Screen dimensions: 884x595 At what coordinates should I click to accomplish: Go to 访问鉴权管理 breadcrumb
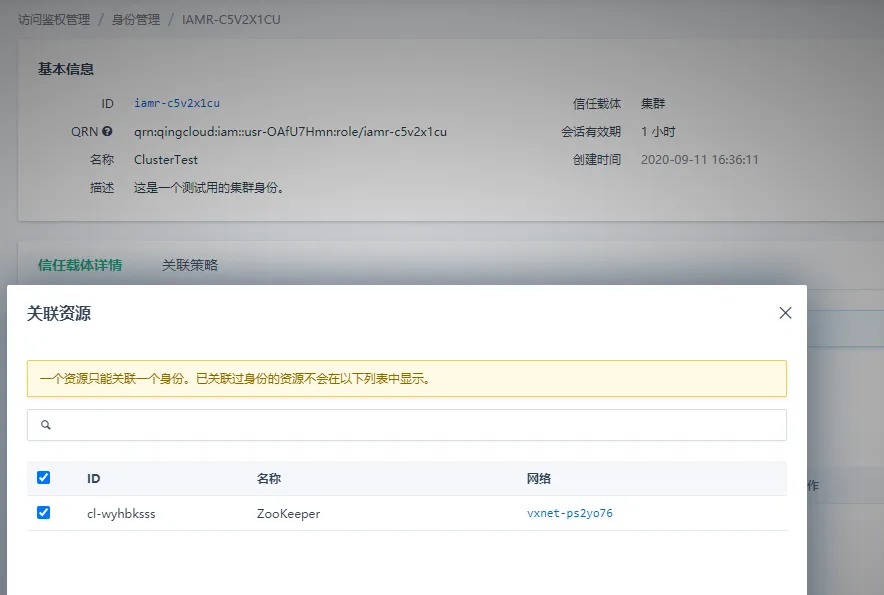(x=54, y=20)
